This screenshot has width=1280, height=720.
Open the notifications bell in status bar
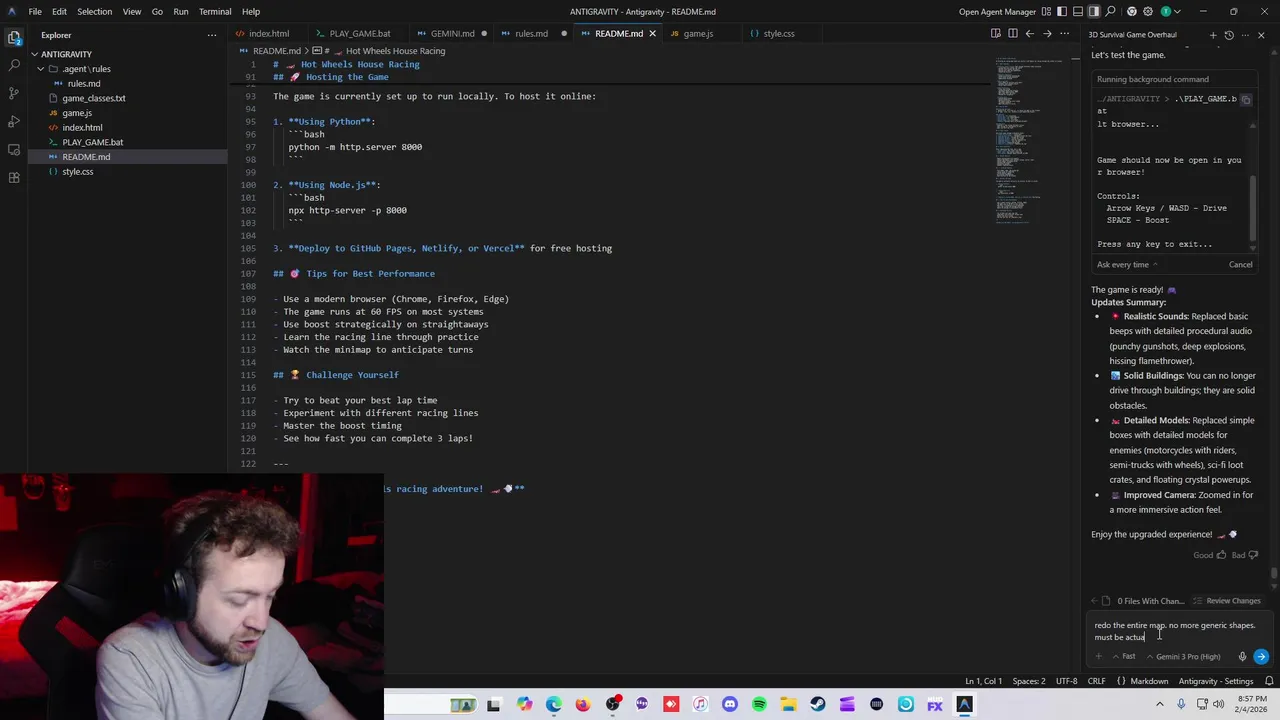pyautogui.click(x=1267, y=681)
